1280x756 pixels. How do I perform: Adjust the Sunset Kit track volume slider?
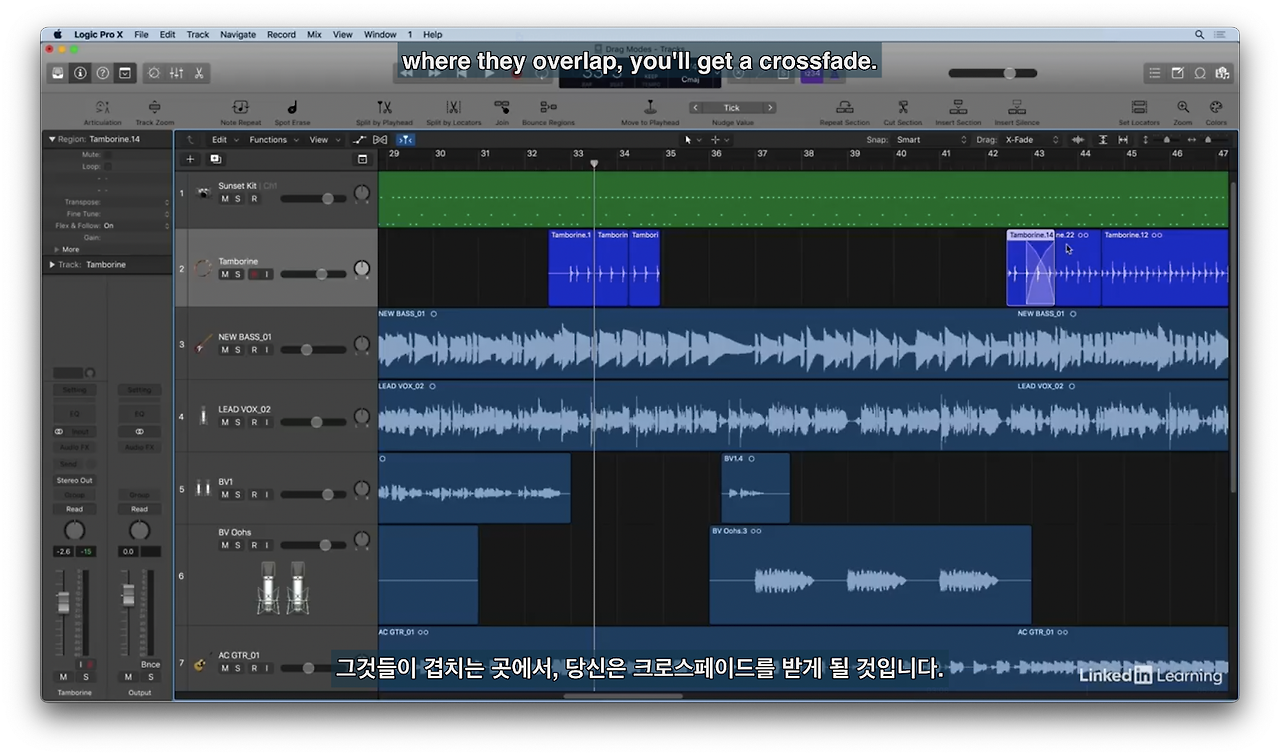314,199
